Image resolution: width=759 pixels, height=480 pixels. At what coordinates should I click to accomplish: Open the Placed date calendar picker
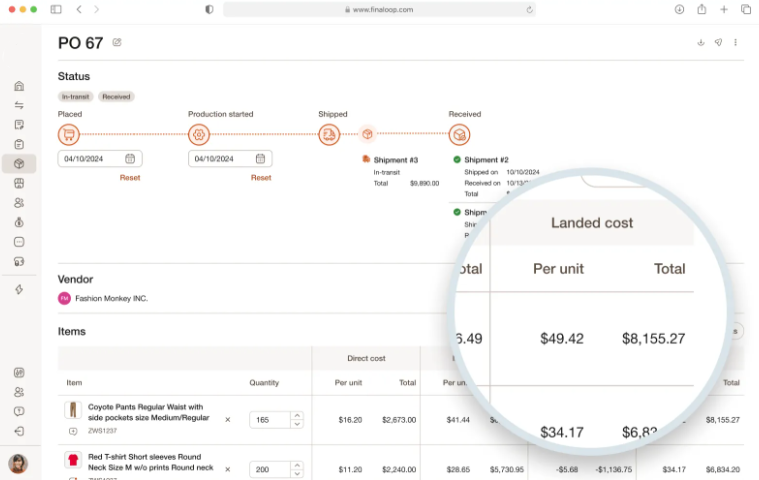tap(130, 158)
